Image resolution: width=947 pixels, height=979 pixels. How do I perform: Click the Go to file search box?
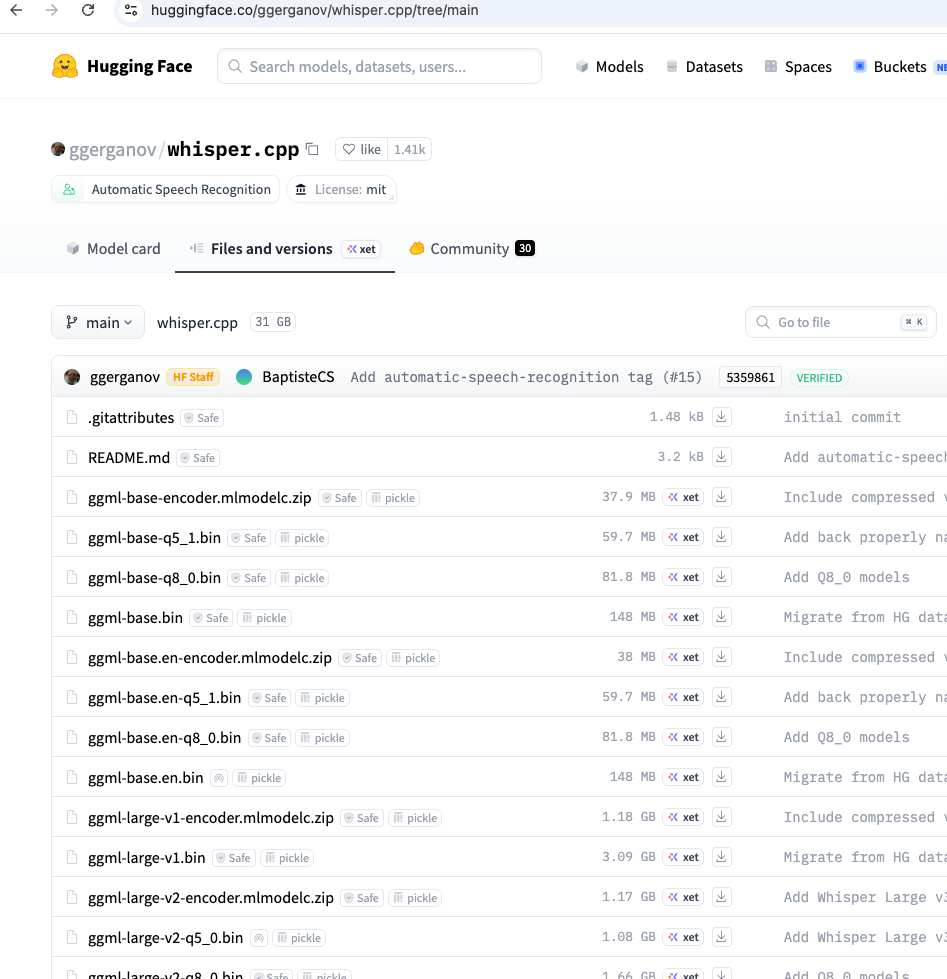coord(840,322)
